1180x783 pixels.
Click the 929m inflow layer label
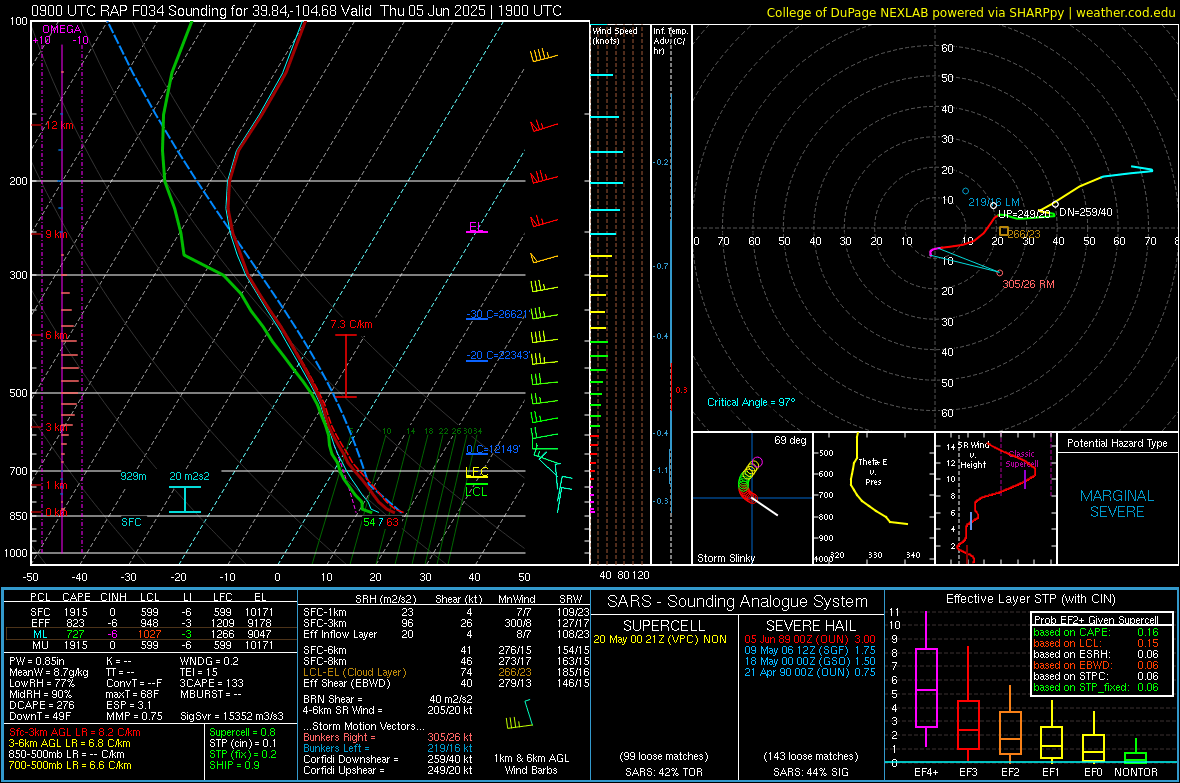coord(133,477)
